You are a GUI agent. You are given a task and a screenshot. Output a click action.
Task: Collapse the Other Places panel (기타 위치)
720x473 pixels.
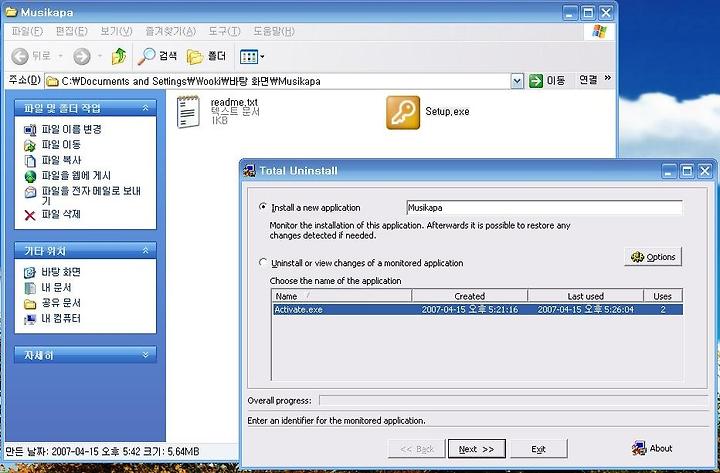(145, 250)
